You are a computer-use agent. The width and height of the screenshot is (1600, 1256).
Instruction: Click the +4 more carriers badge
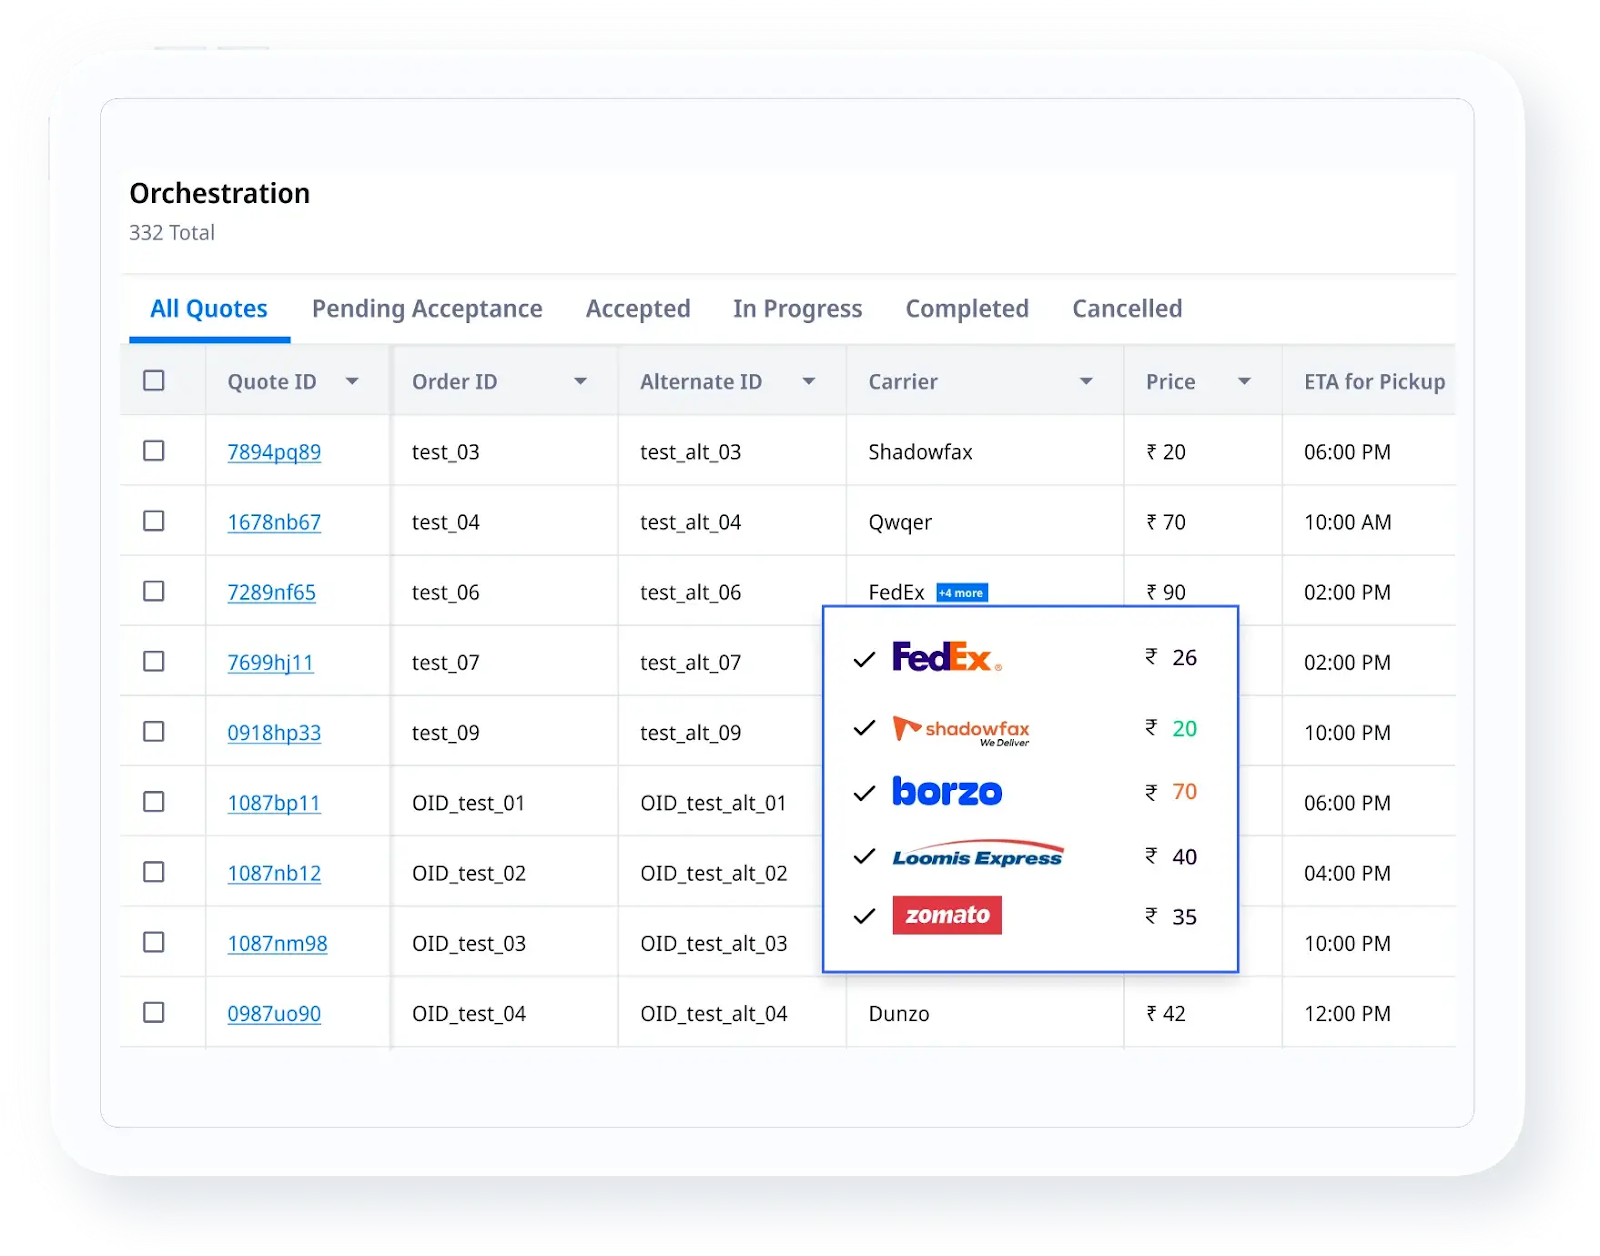[x=960, y=592]
